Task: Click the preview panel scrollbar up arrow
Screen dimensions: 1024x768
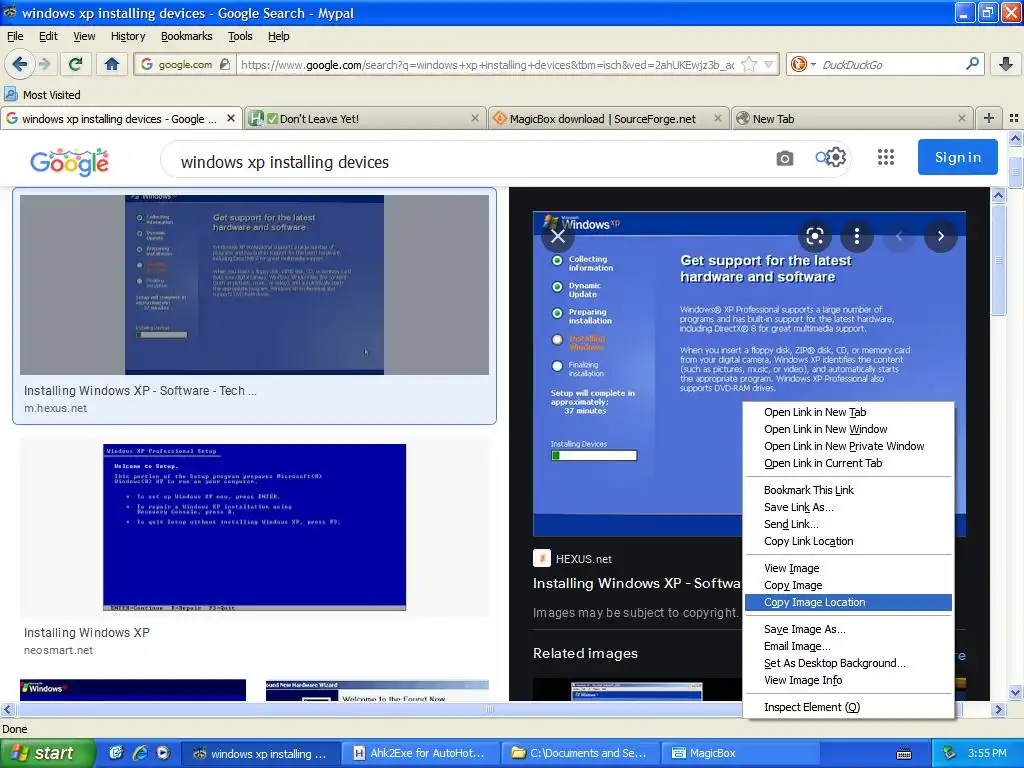Action: (998, 195)
